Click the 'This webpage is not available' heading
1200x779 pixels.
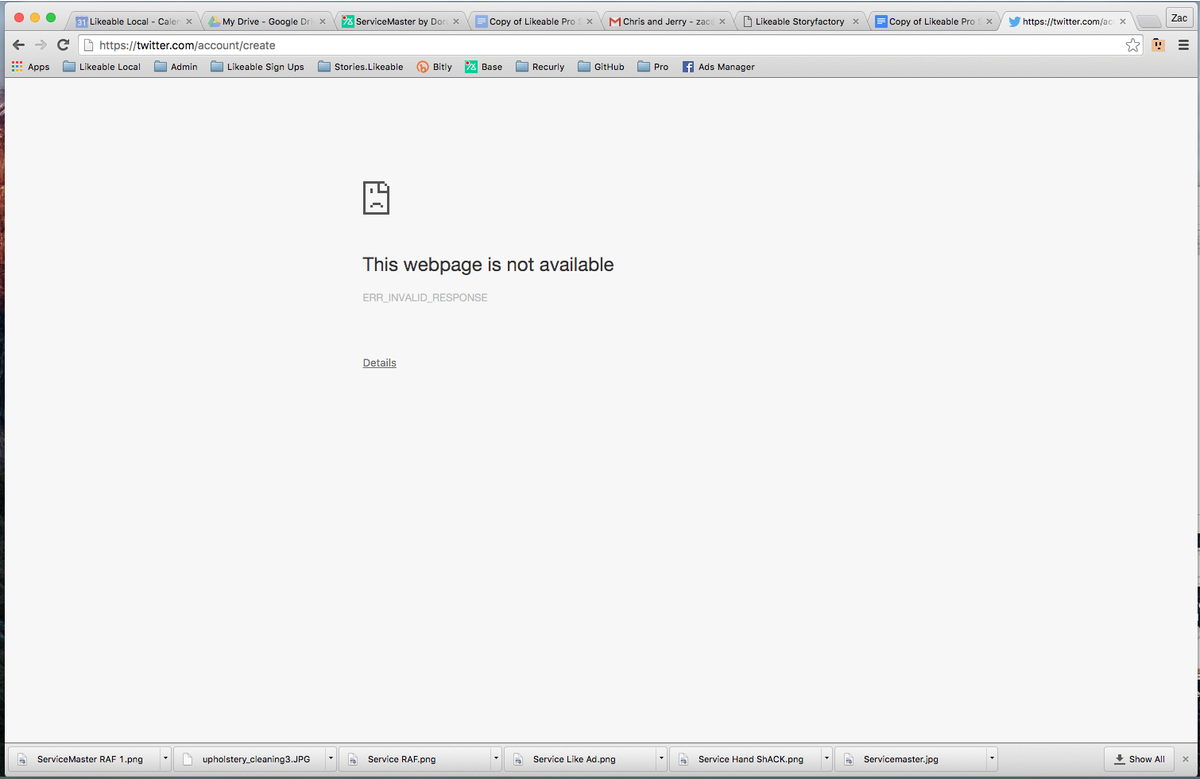pos(488,265)
